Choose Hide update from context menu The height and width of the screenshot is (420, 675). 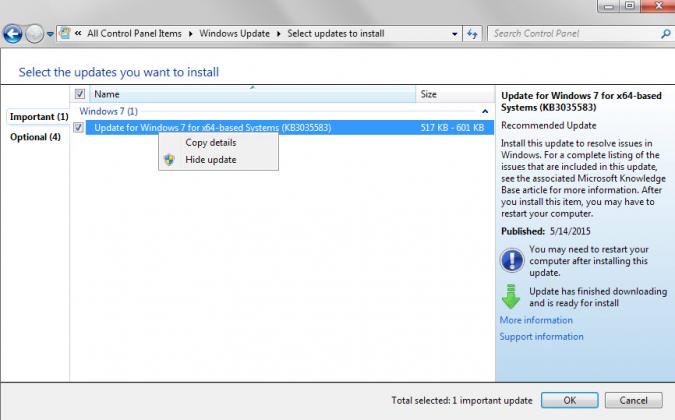click(x=210, y=160)
